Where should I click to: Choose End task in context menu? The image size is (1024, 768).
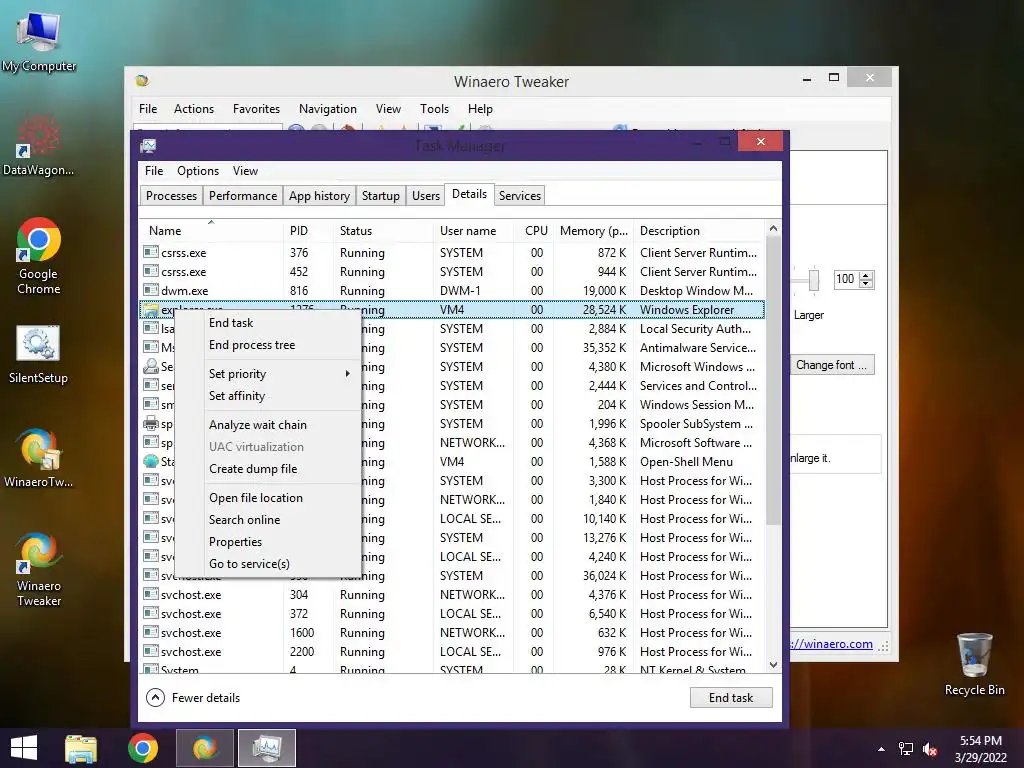[x=280, y=323]
